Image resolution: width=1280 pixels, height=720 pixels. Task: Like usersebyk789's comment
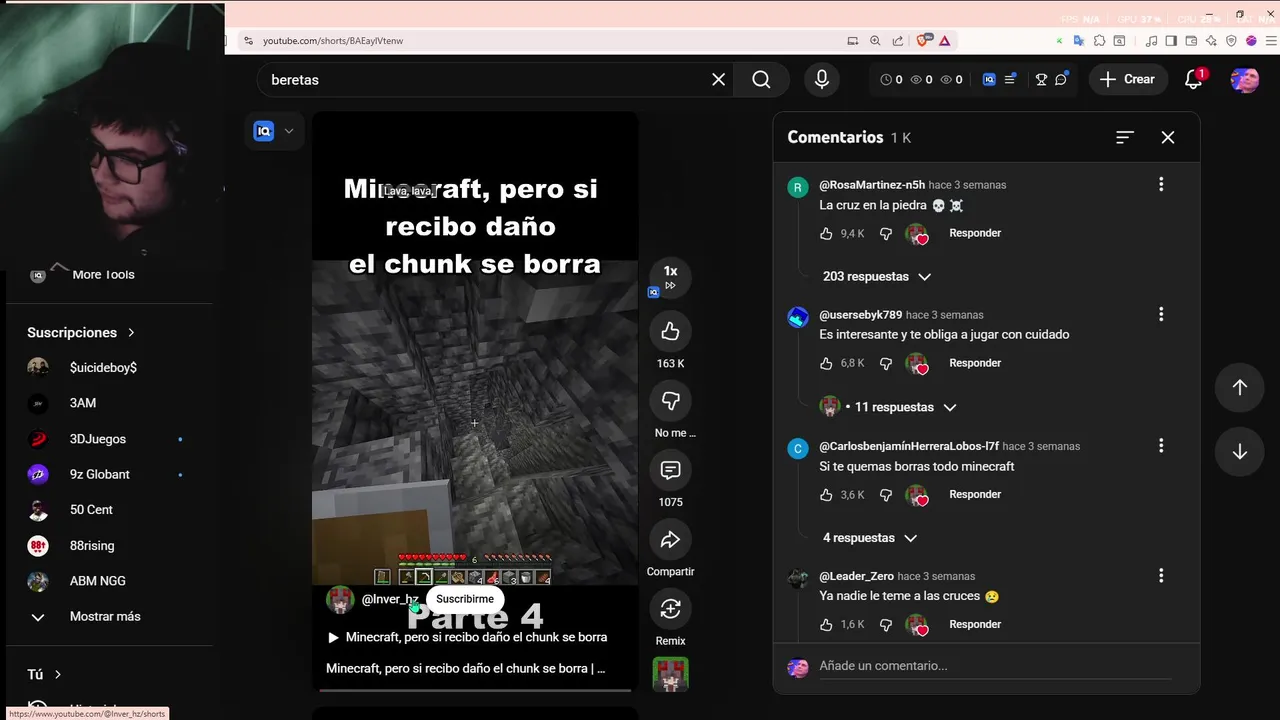[826, 363]
